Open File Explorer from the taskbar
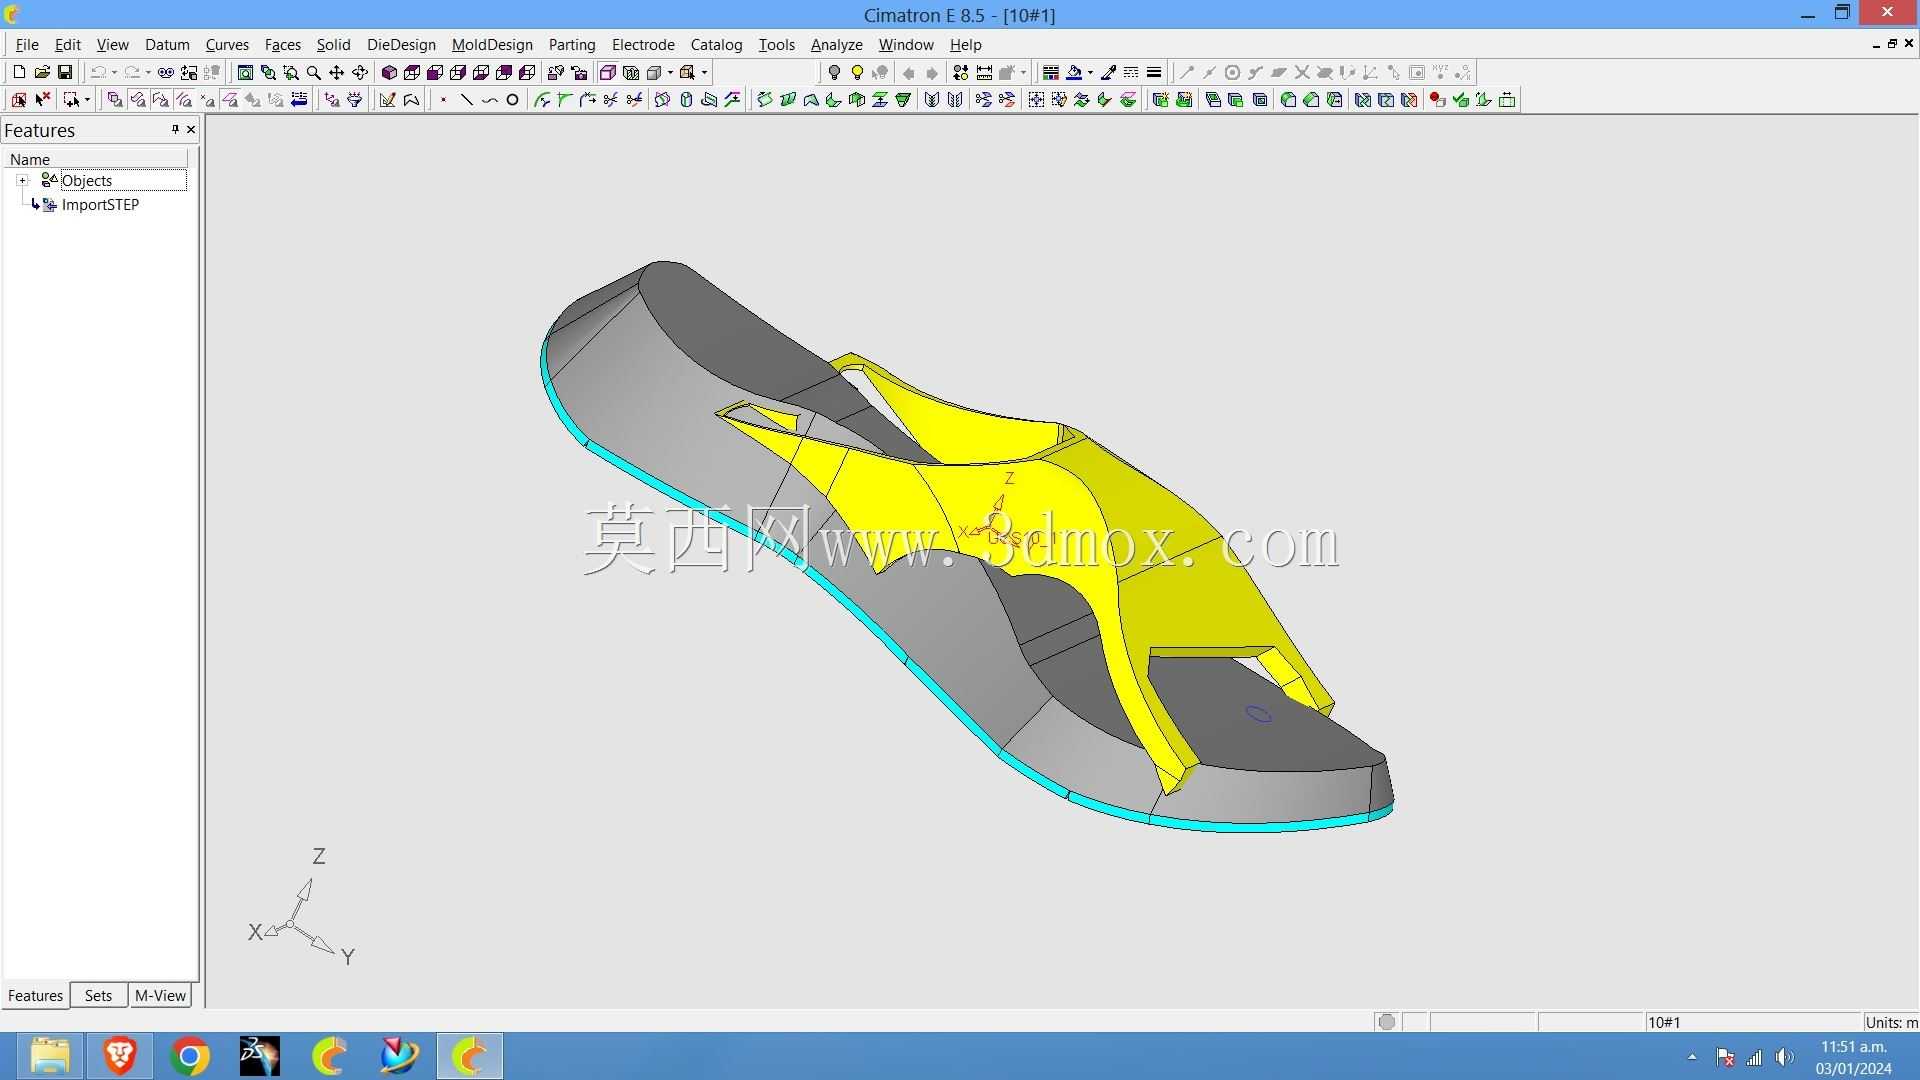This screenshot has height=1080, width=1920. (50, 1056)
